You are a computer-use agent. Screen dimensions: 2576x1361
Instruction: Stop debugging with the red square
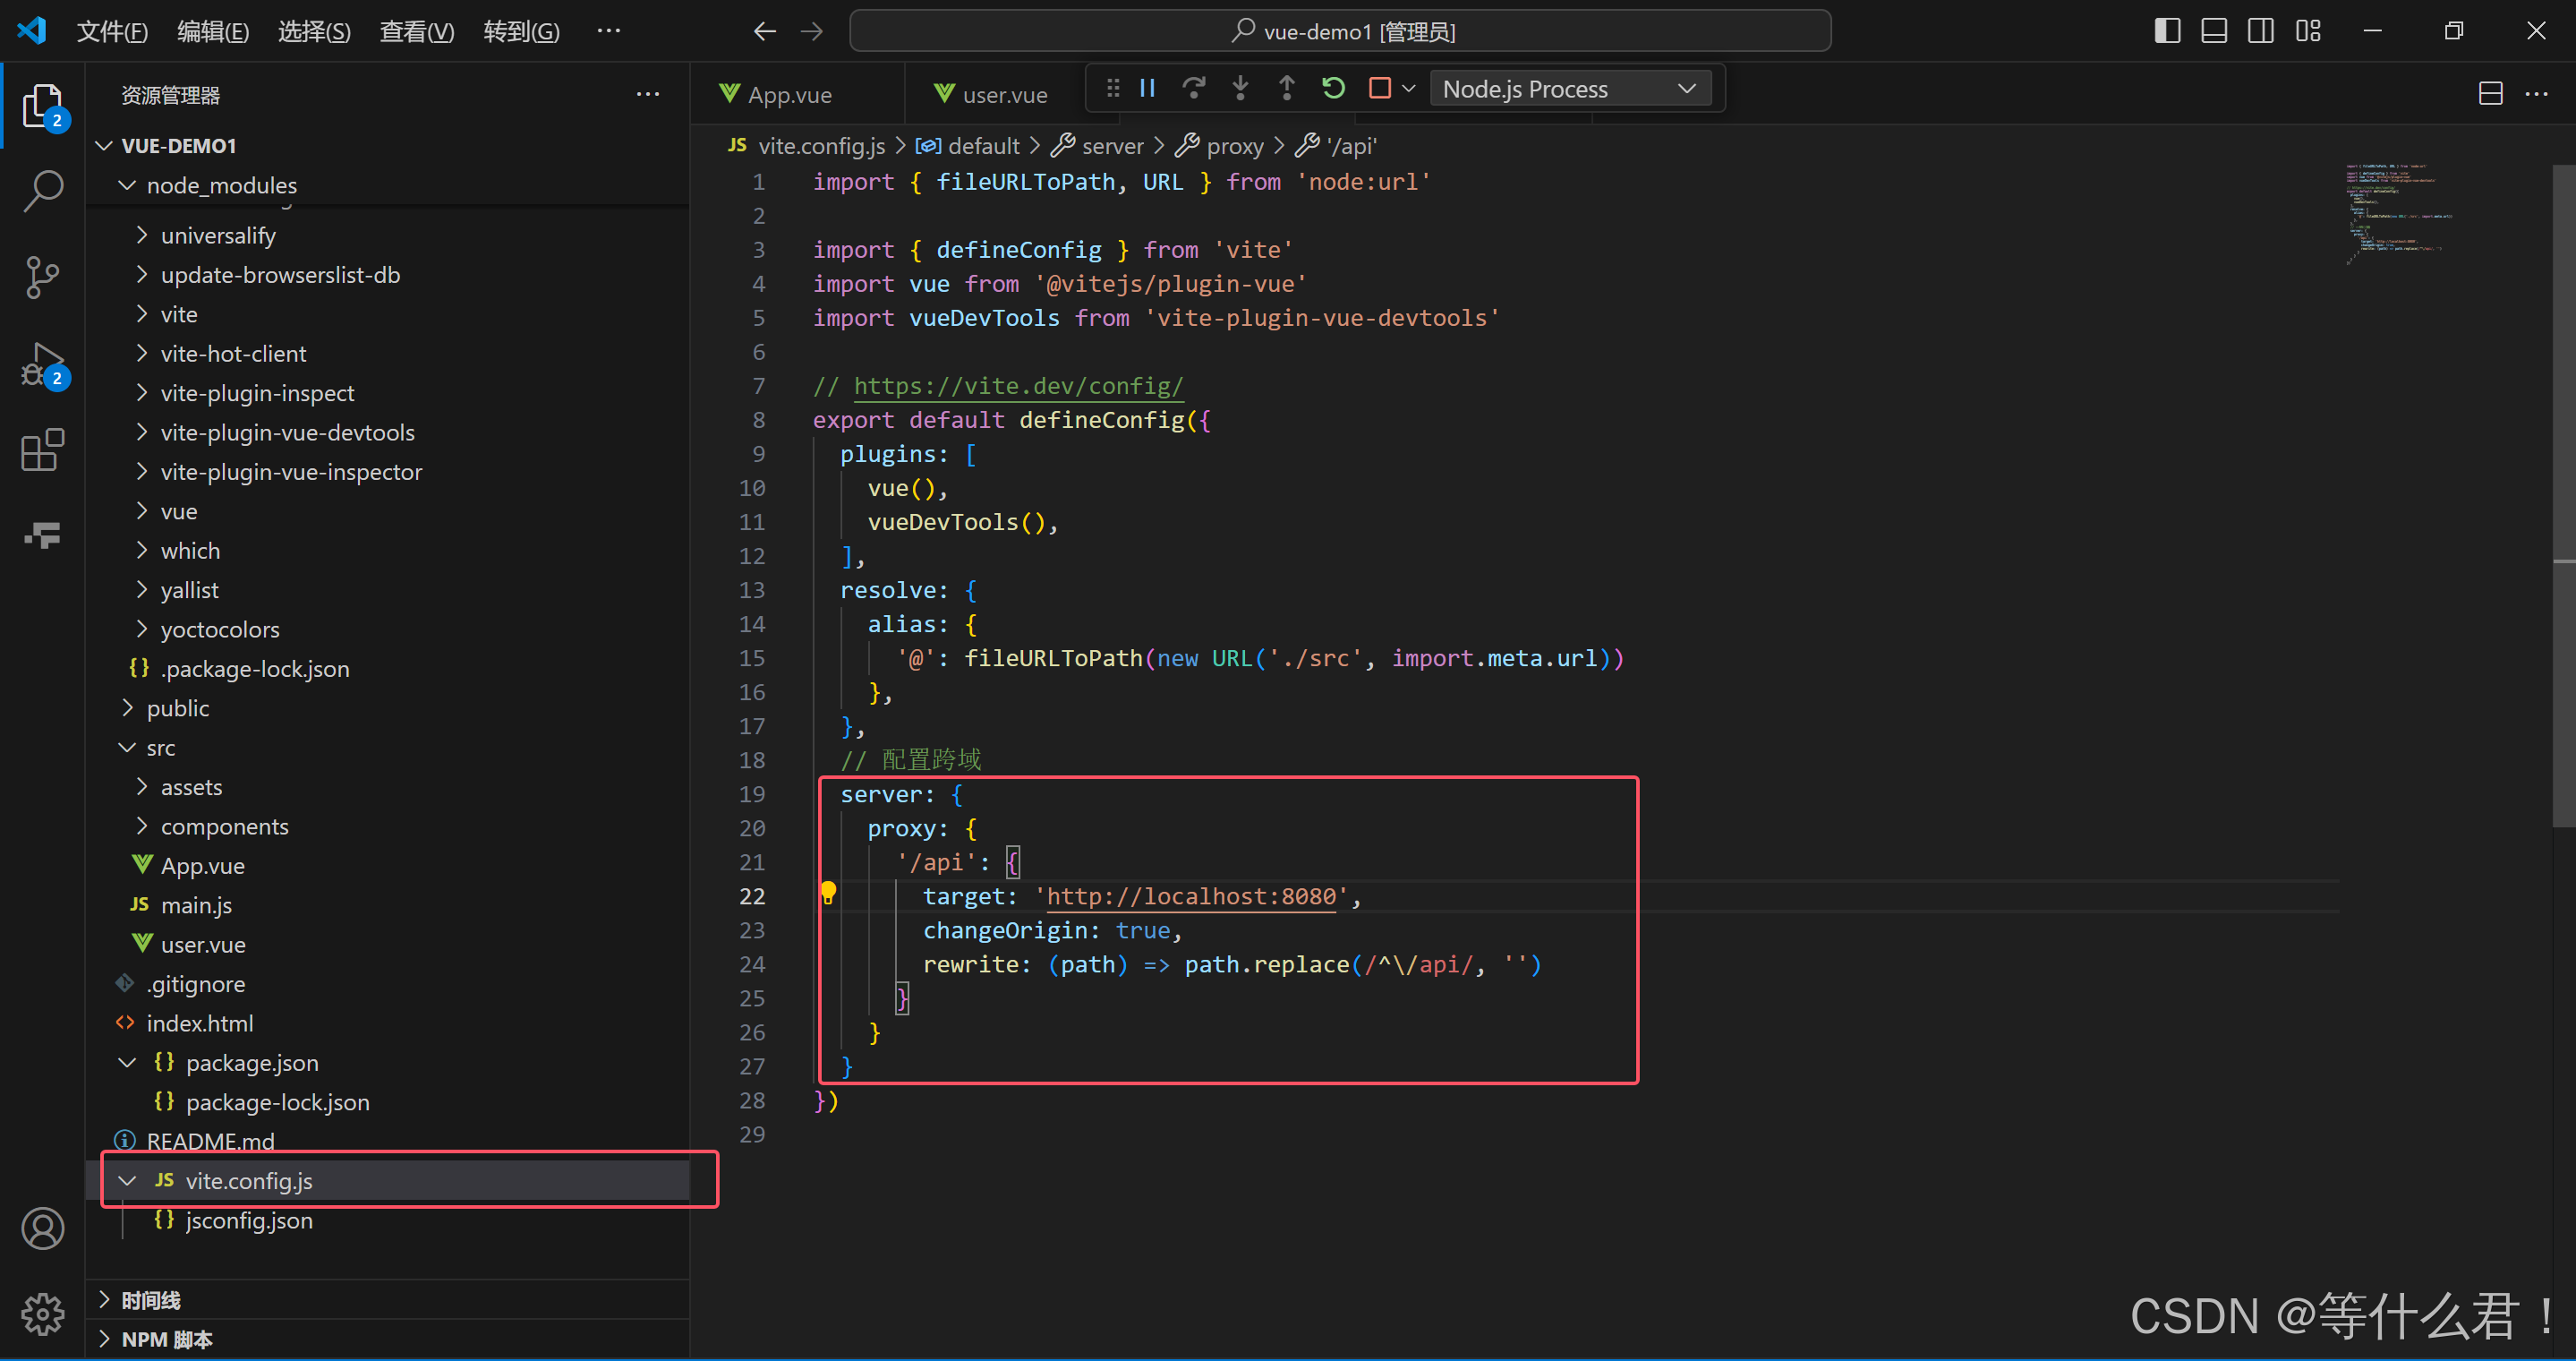[x=1379, y=89]
